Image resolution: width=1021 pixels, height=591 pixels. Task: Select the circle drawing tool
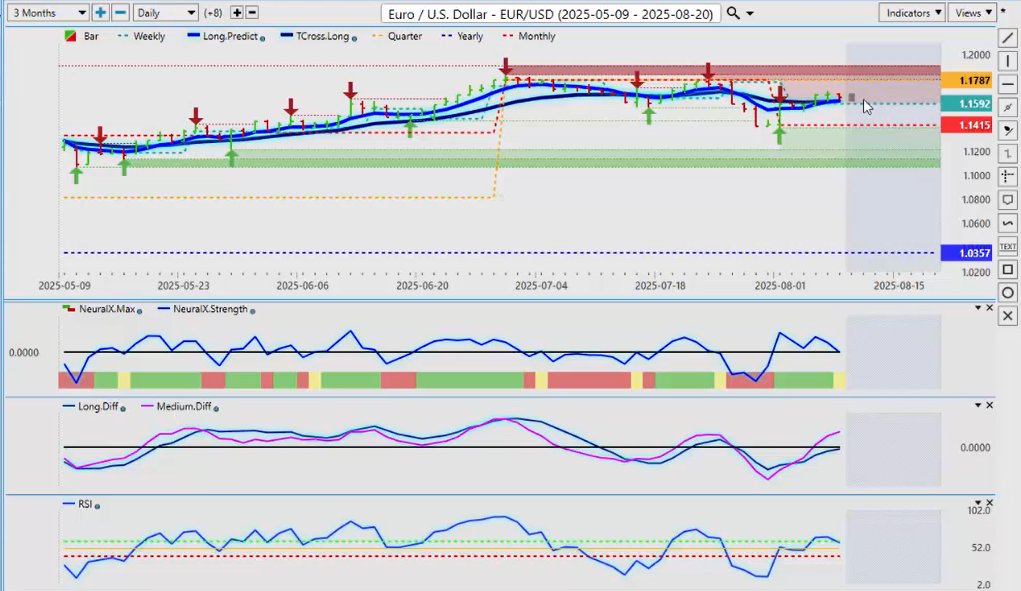1008,292
